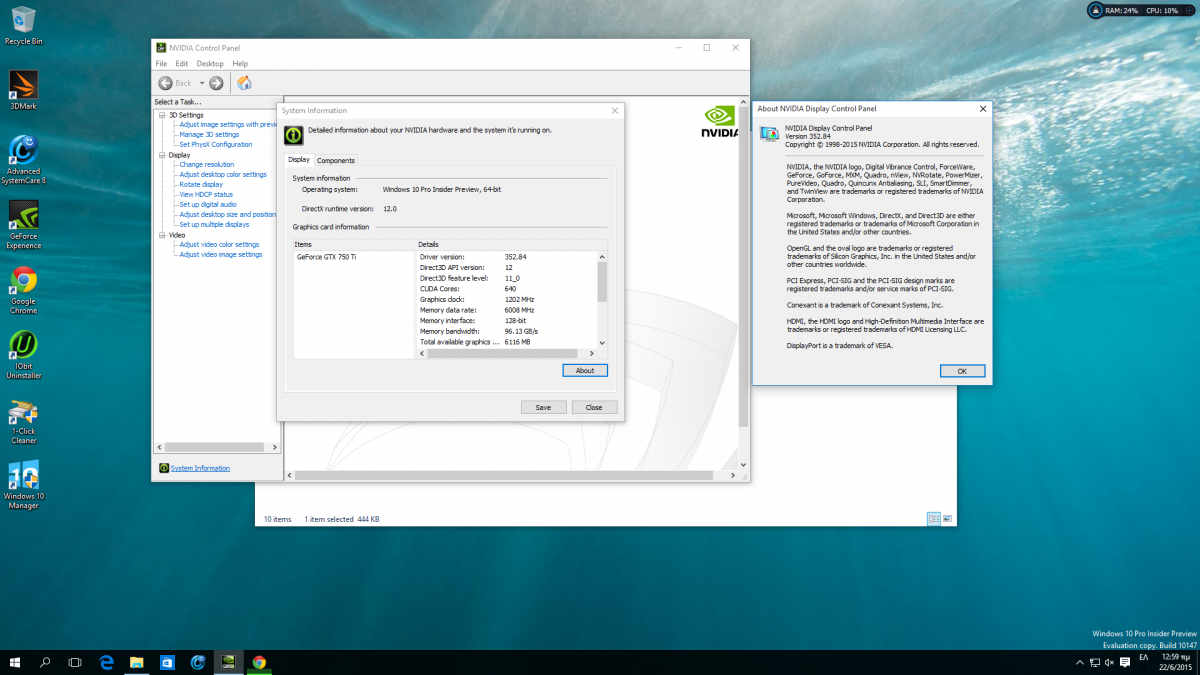Click the Close button in System Information
This screenshot has width=1200, height=675.
[594, 407]
